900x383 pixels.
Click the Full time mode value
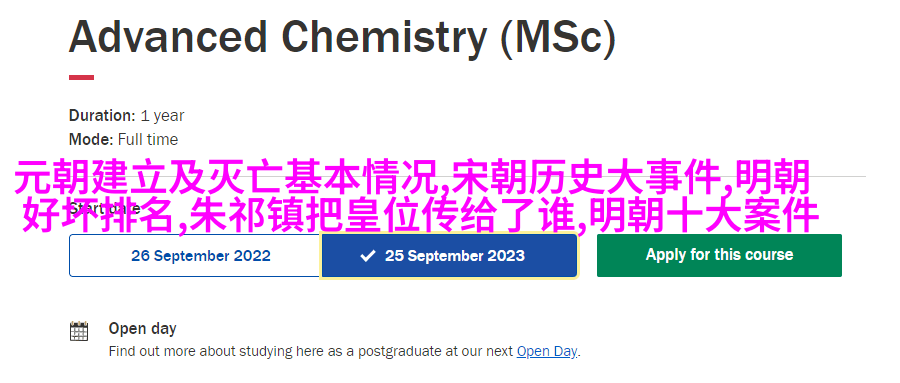pyautogui.click(x=148, y=140)
